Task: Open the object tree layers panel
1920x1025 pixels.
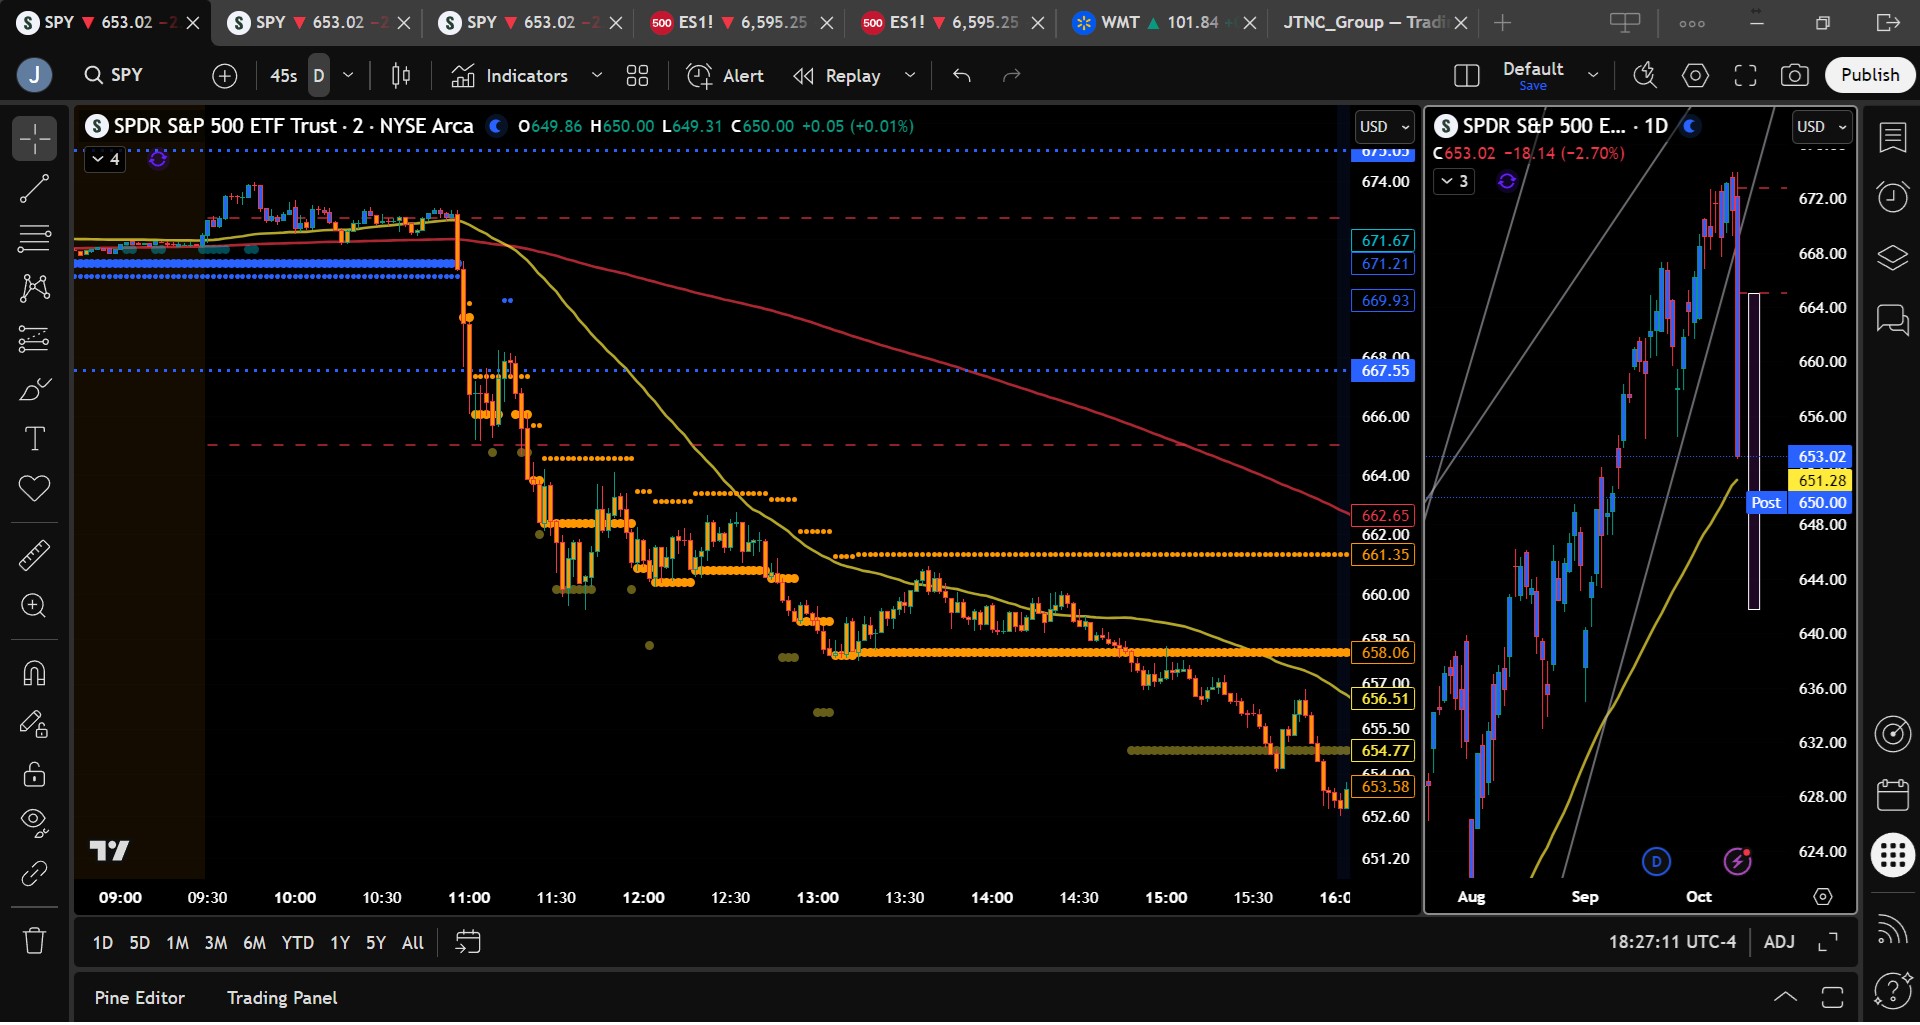Action: 1893,258
